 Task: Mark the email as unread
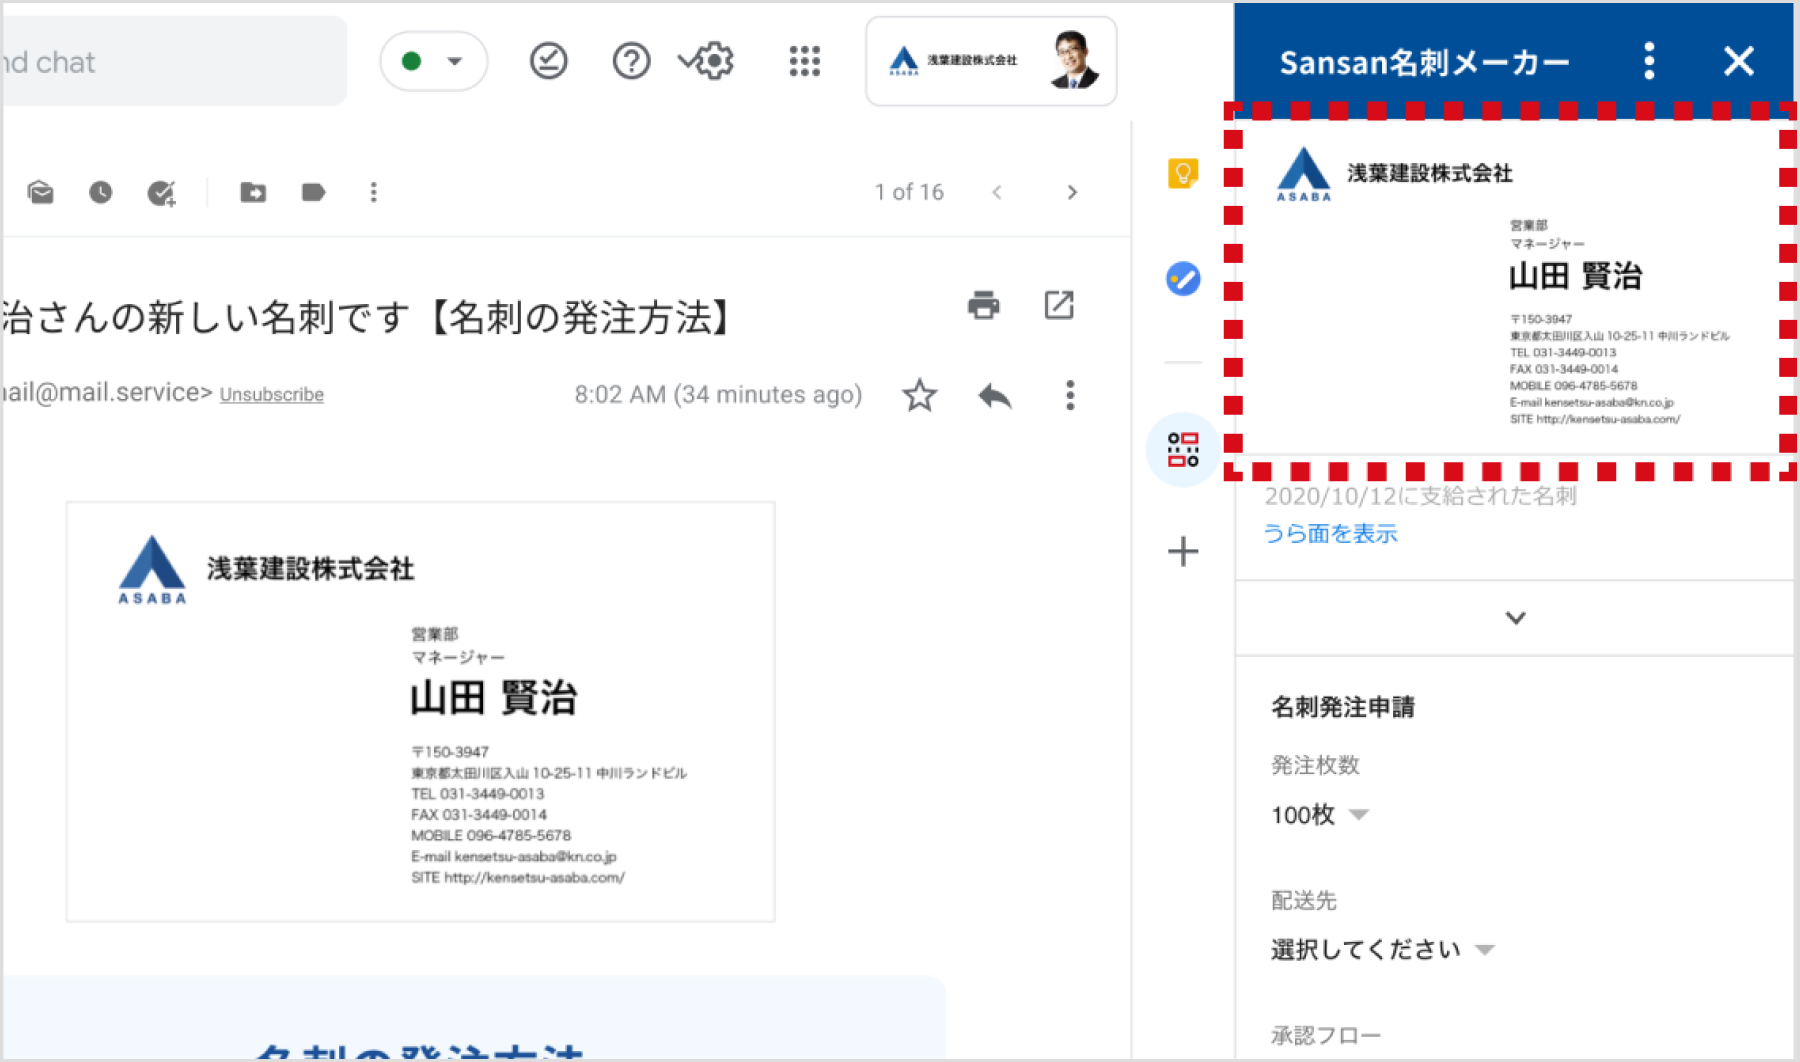click(x=41, y=192)
